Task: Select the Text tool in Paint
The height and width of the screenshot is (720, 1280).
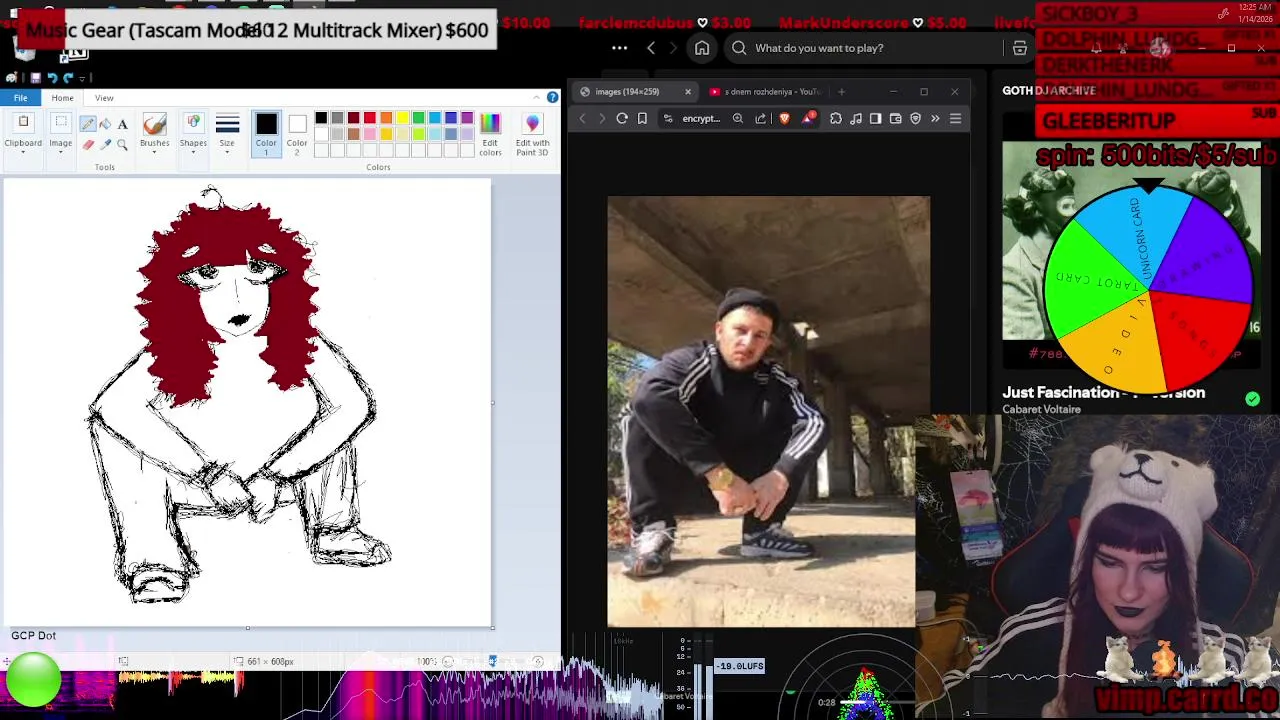Action: (x=122, y=124)
